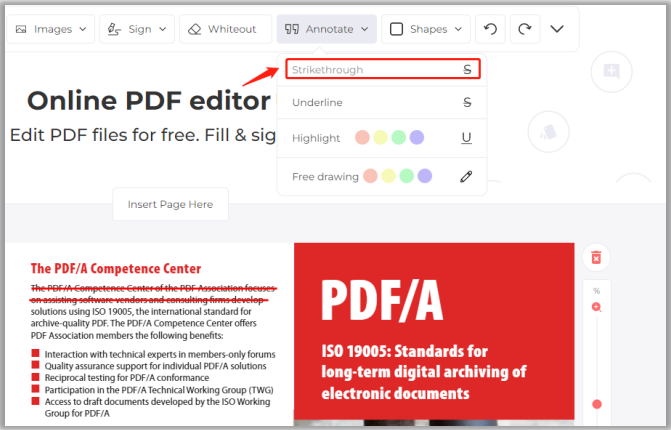The height and width of the screenshot is (430, 671).
Task: Click the add comment bubble icon
Action: coord(611,71)
